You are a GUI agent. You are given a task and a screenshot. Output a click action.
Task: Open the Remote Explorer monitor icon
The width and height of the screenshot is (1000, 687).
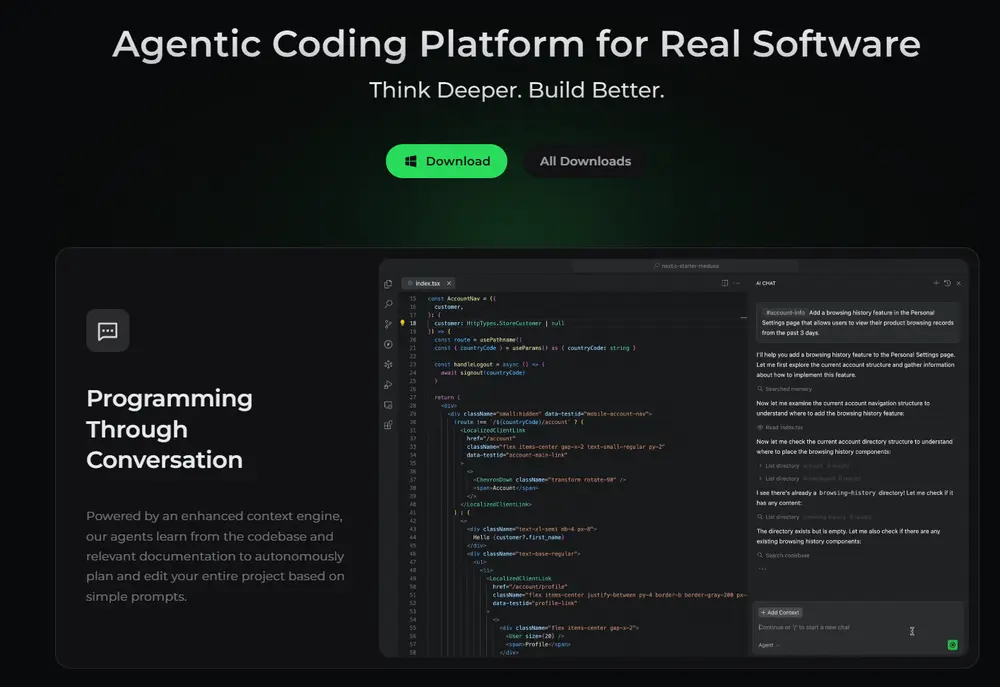point(388,404)
